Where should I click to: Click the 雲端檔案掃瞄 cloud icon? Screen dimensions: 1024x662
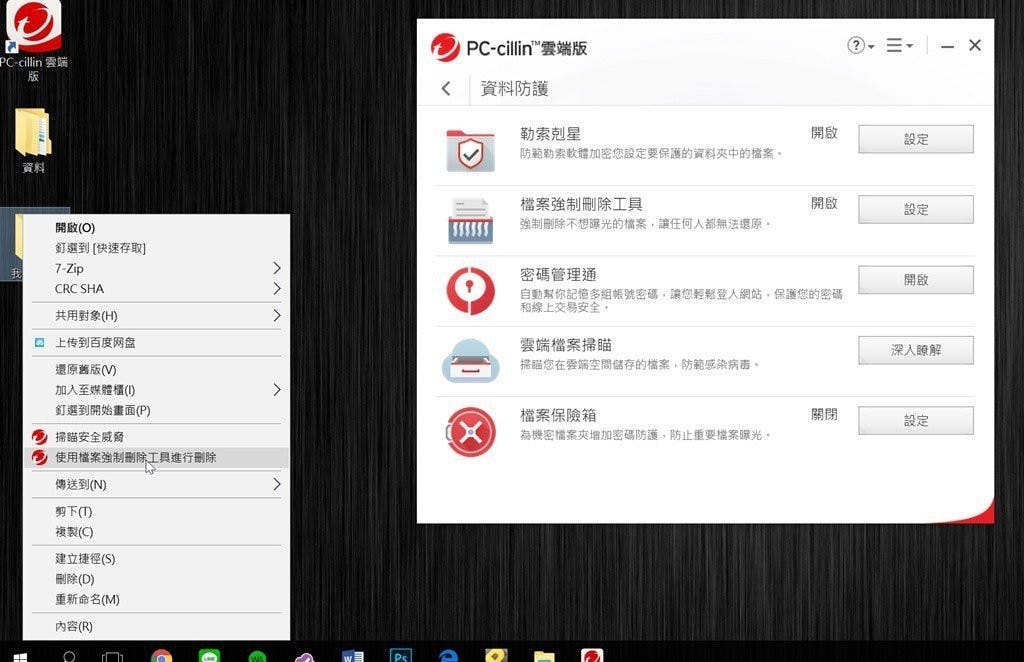[470, 361]
